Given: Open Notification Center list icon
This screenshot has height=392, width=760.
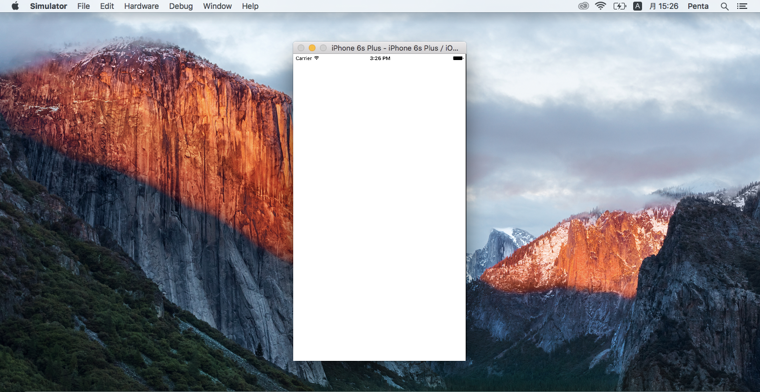Looking at the screenshot, I should point(742,6).
